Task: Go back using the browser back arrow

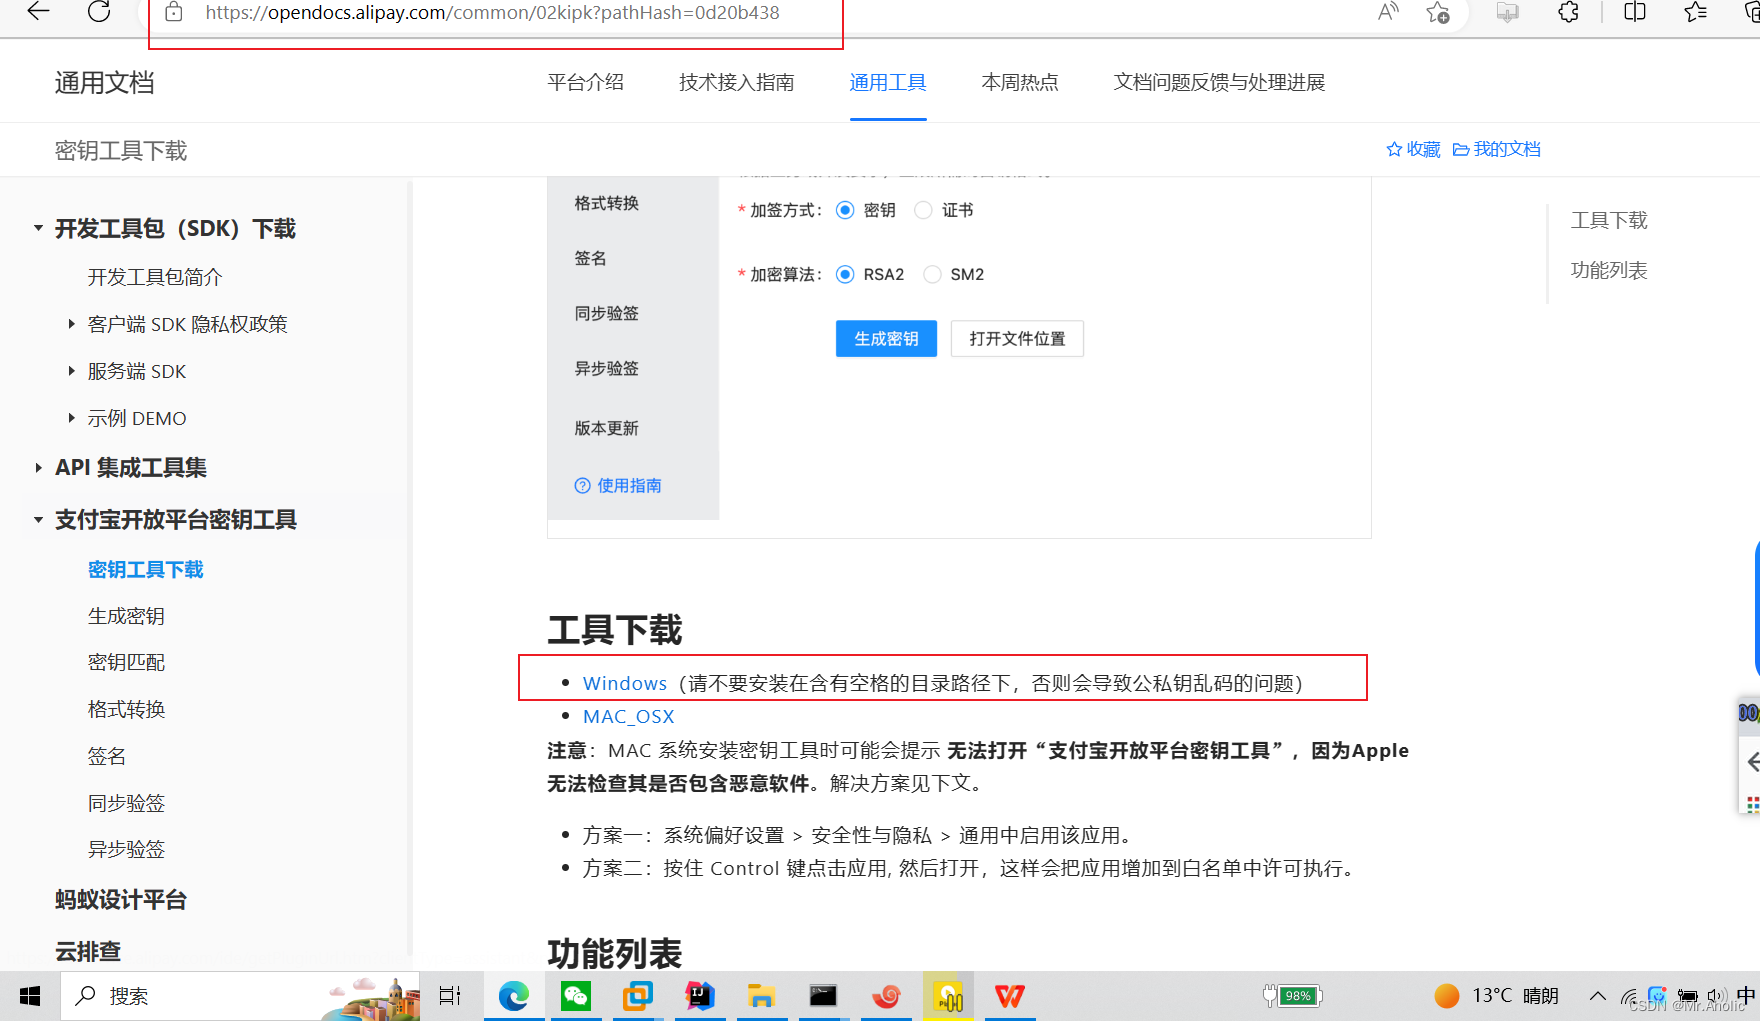Action: pos(38,12)
